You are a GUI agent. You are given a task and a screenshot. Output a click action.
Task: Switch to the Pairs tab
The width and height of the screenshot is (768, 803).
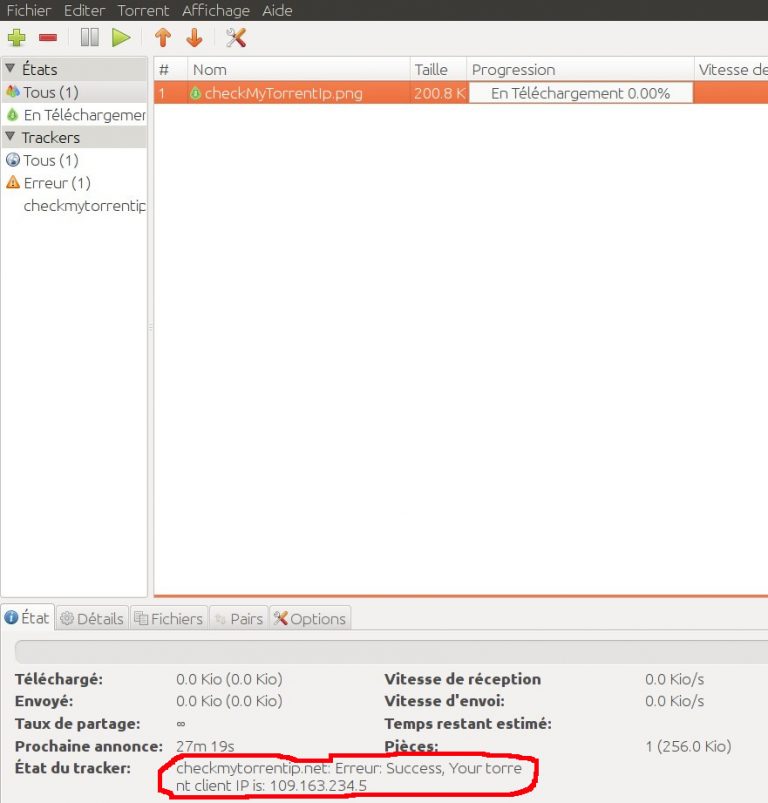[x=239, y=618]
